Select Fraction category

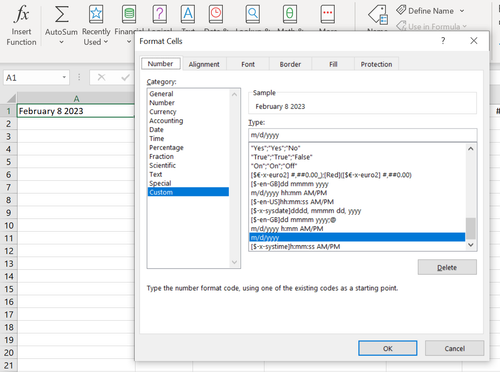click(x=188, y=156)
